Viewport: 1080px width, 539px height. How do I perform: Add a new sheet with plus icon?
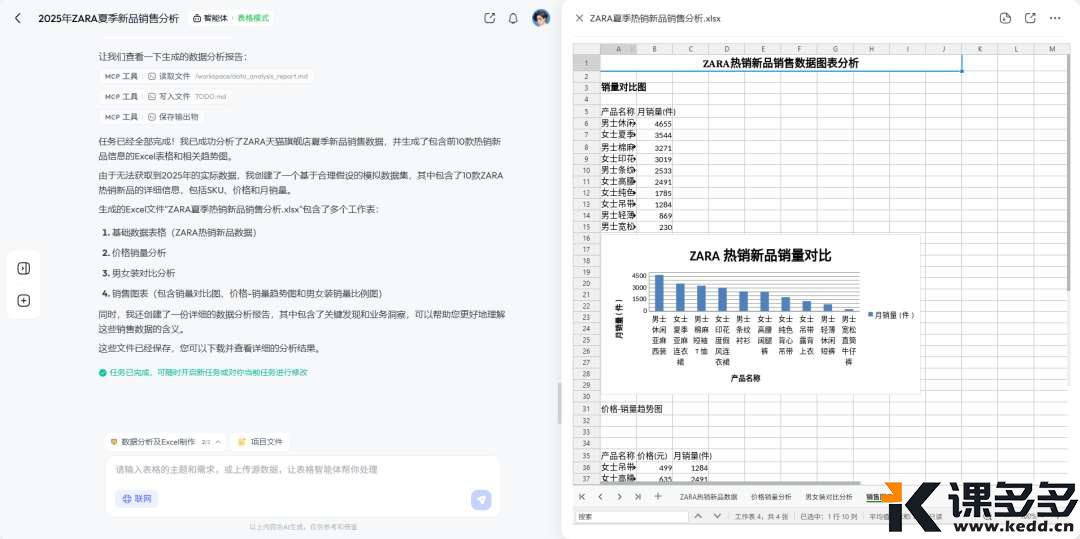[658, 496]
